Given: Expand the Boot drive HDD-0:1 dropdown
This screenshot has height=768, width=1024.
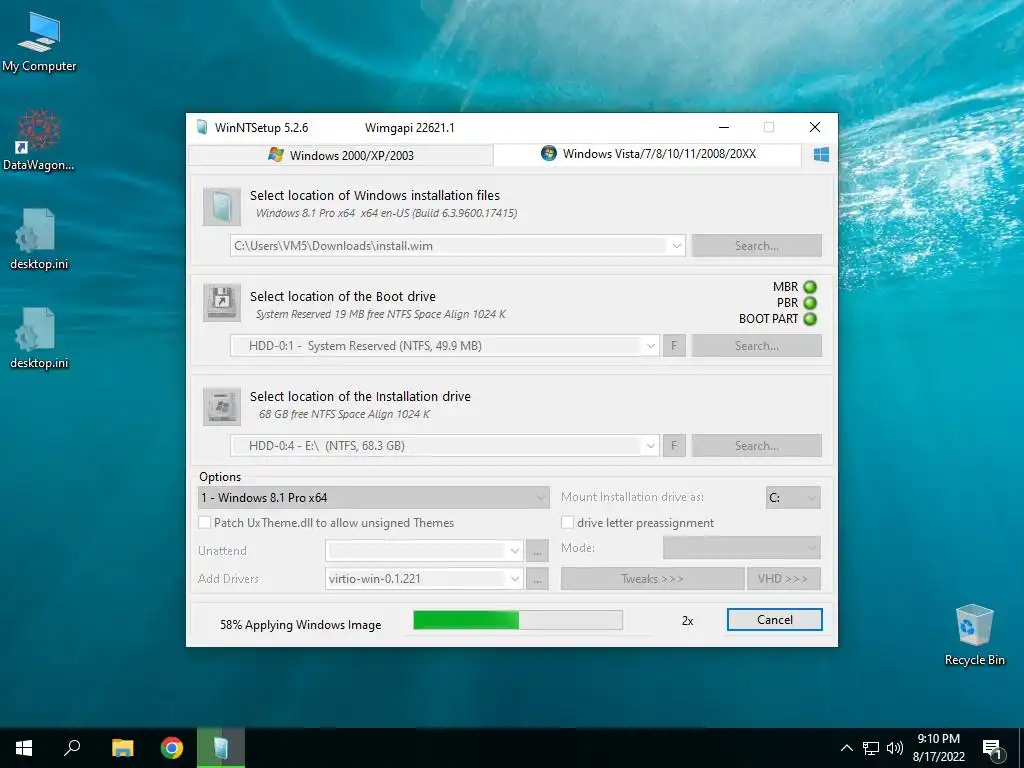Looking at the screenshot, I should pyautogui.click(x=650, y=346).
